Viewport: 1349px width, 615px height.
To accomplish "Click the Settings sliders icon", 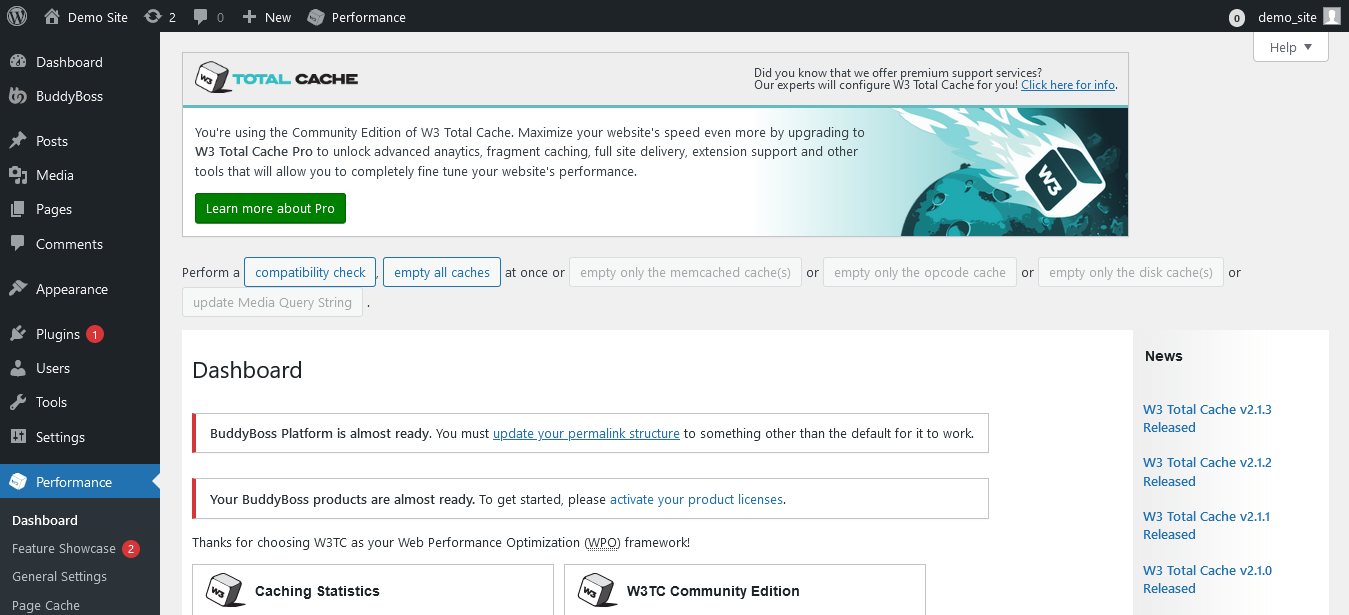I will click(18, 437).
